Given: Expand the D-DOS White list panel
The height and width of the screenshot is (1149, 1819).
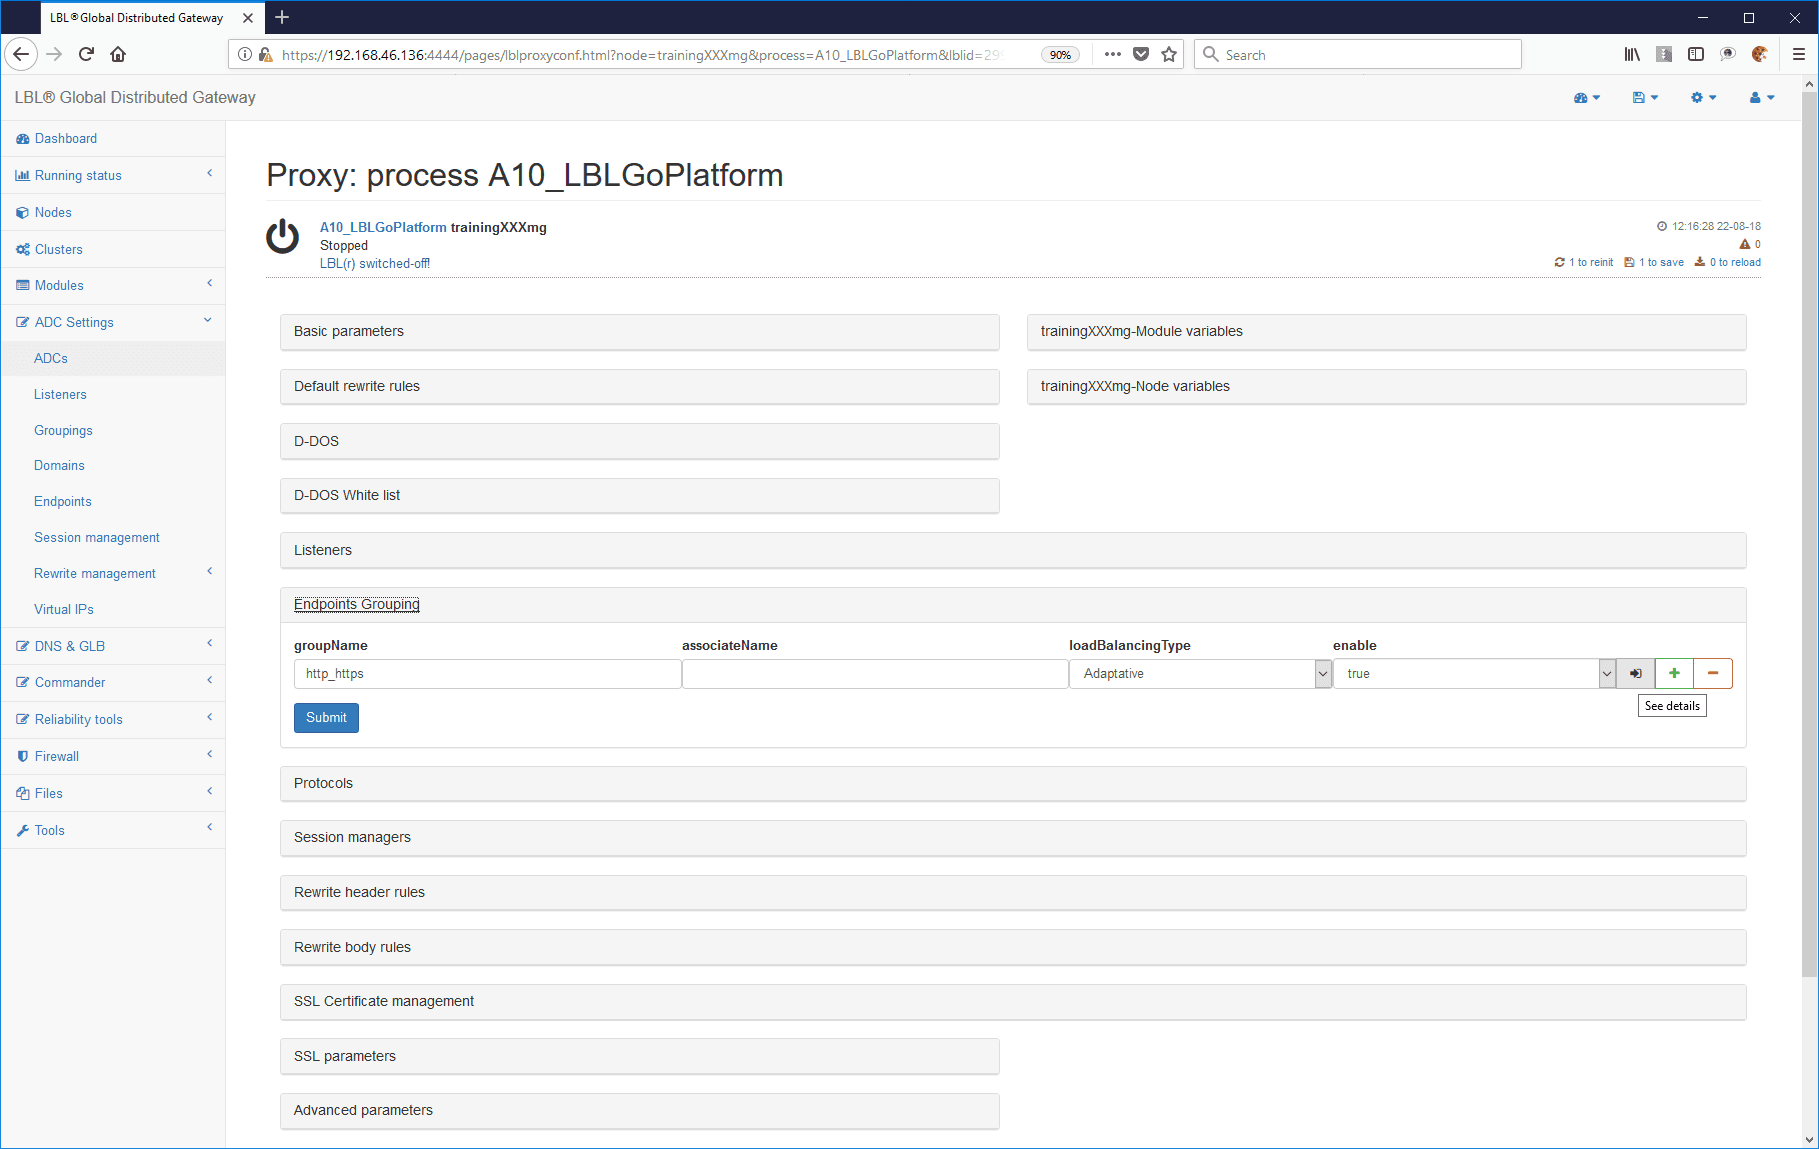Looking at the screenshot, I should coord(639,496).
